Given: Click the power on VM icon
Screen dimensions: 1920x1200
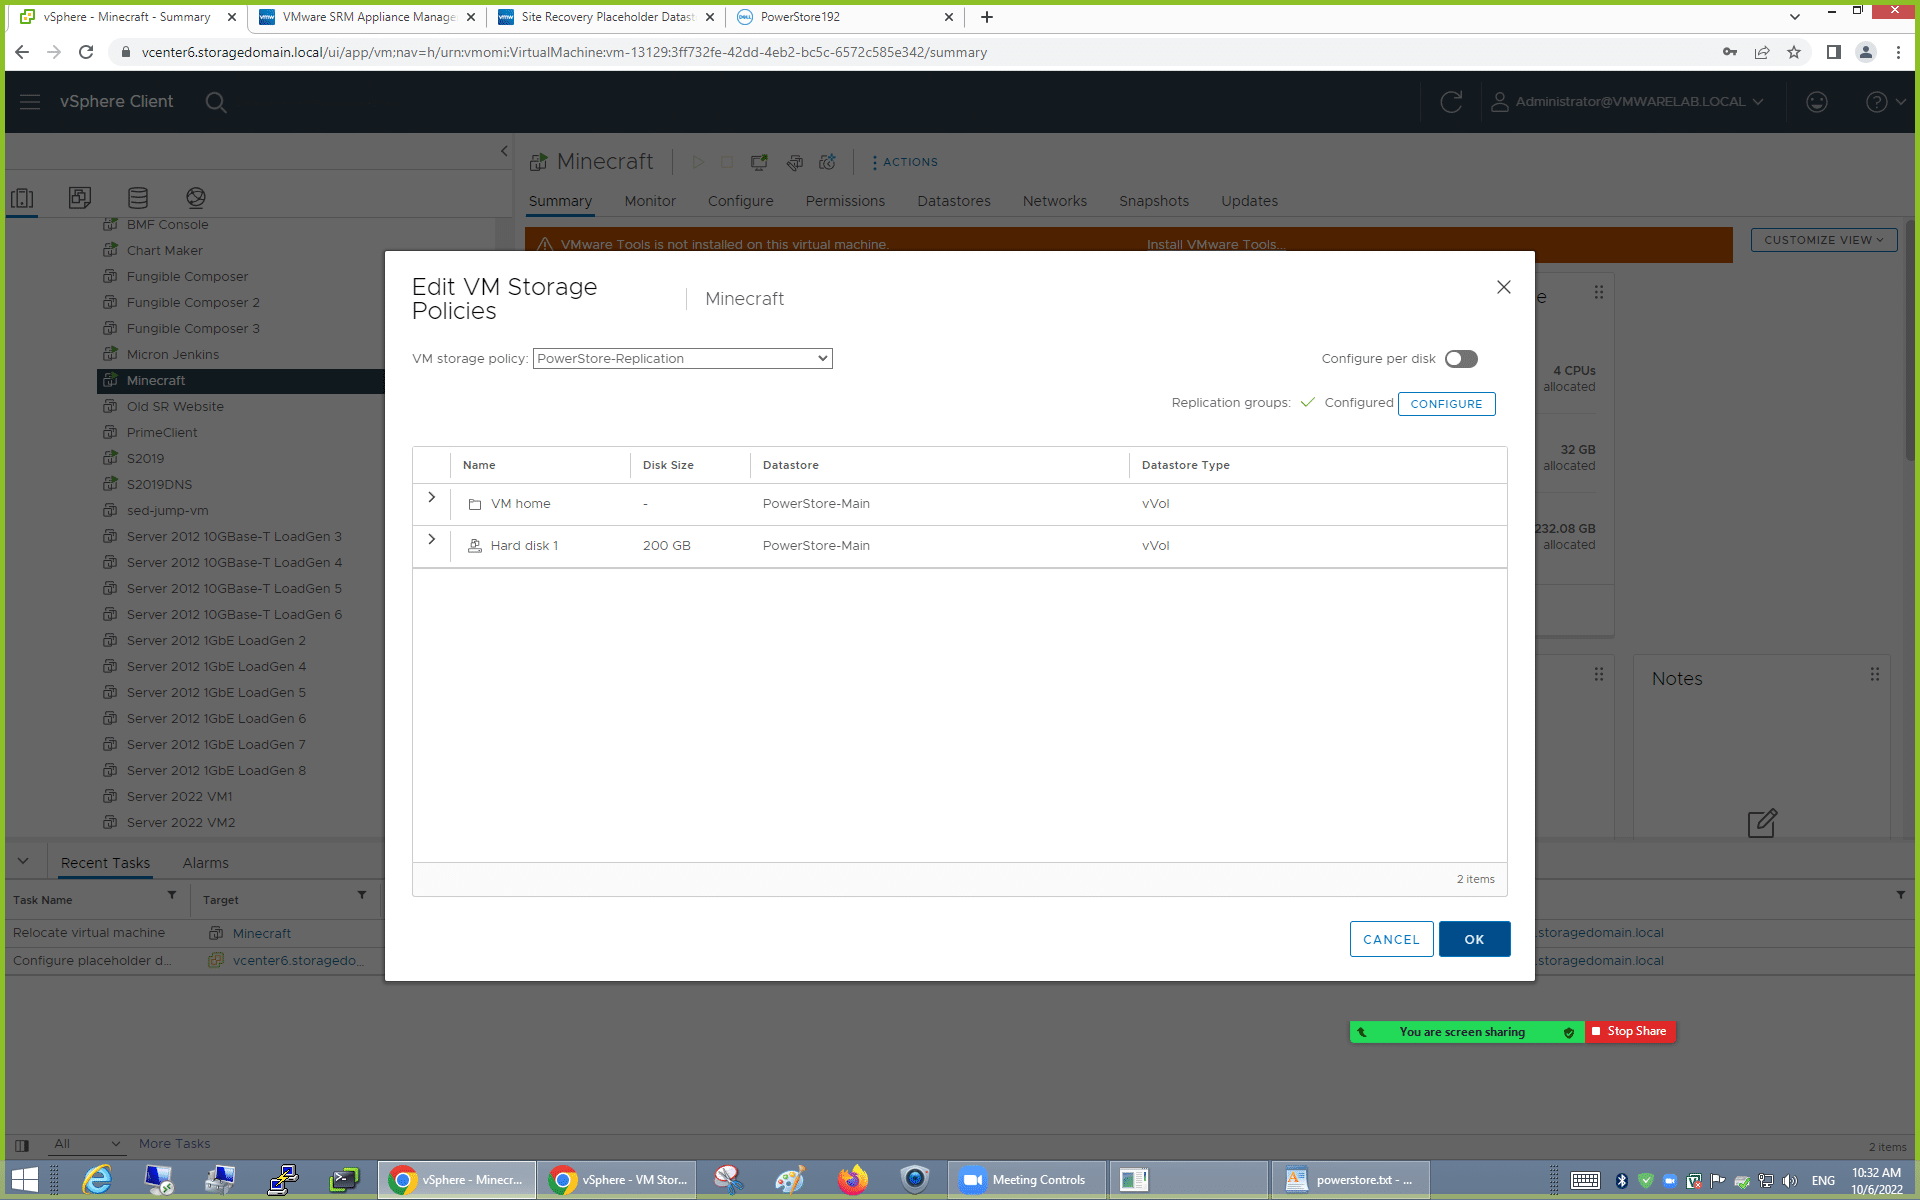Looking at the screenshot, I should click(698, 162).
